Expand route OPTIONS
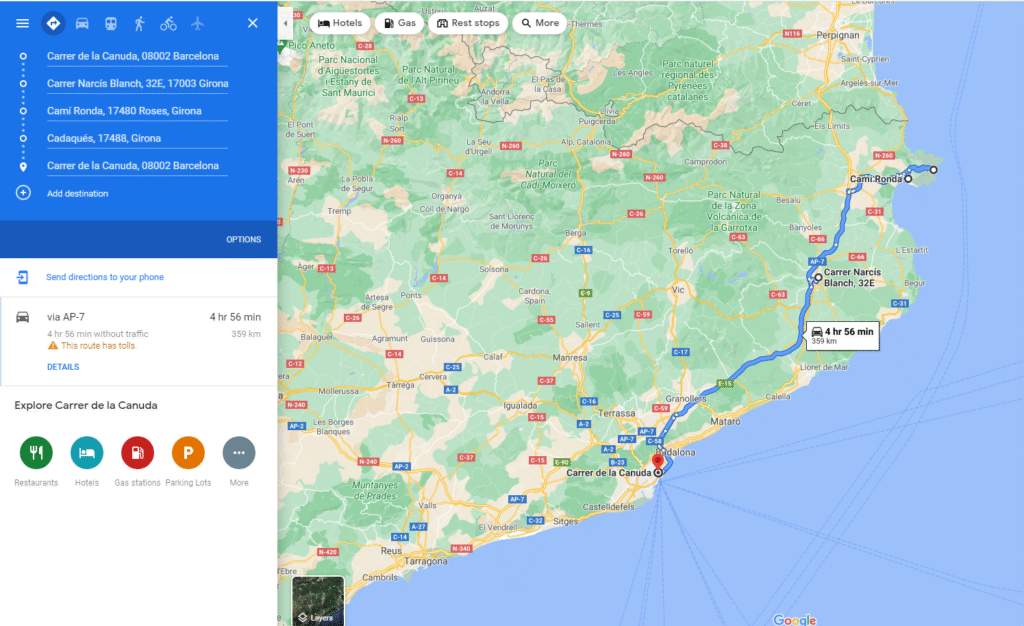Screen dimensions: 1024x626 pyautogui.click(x=243, y=240)
